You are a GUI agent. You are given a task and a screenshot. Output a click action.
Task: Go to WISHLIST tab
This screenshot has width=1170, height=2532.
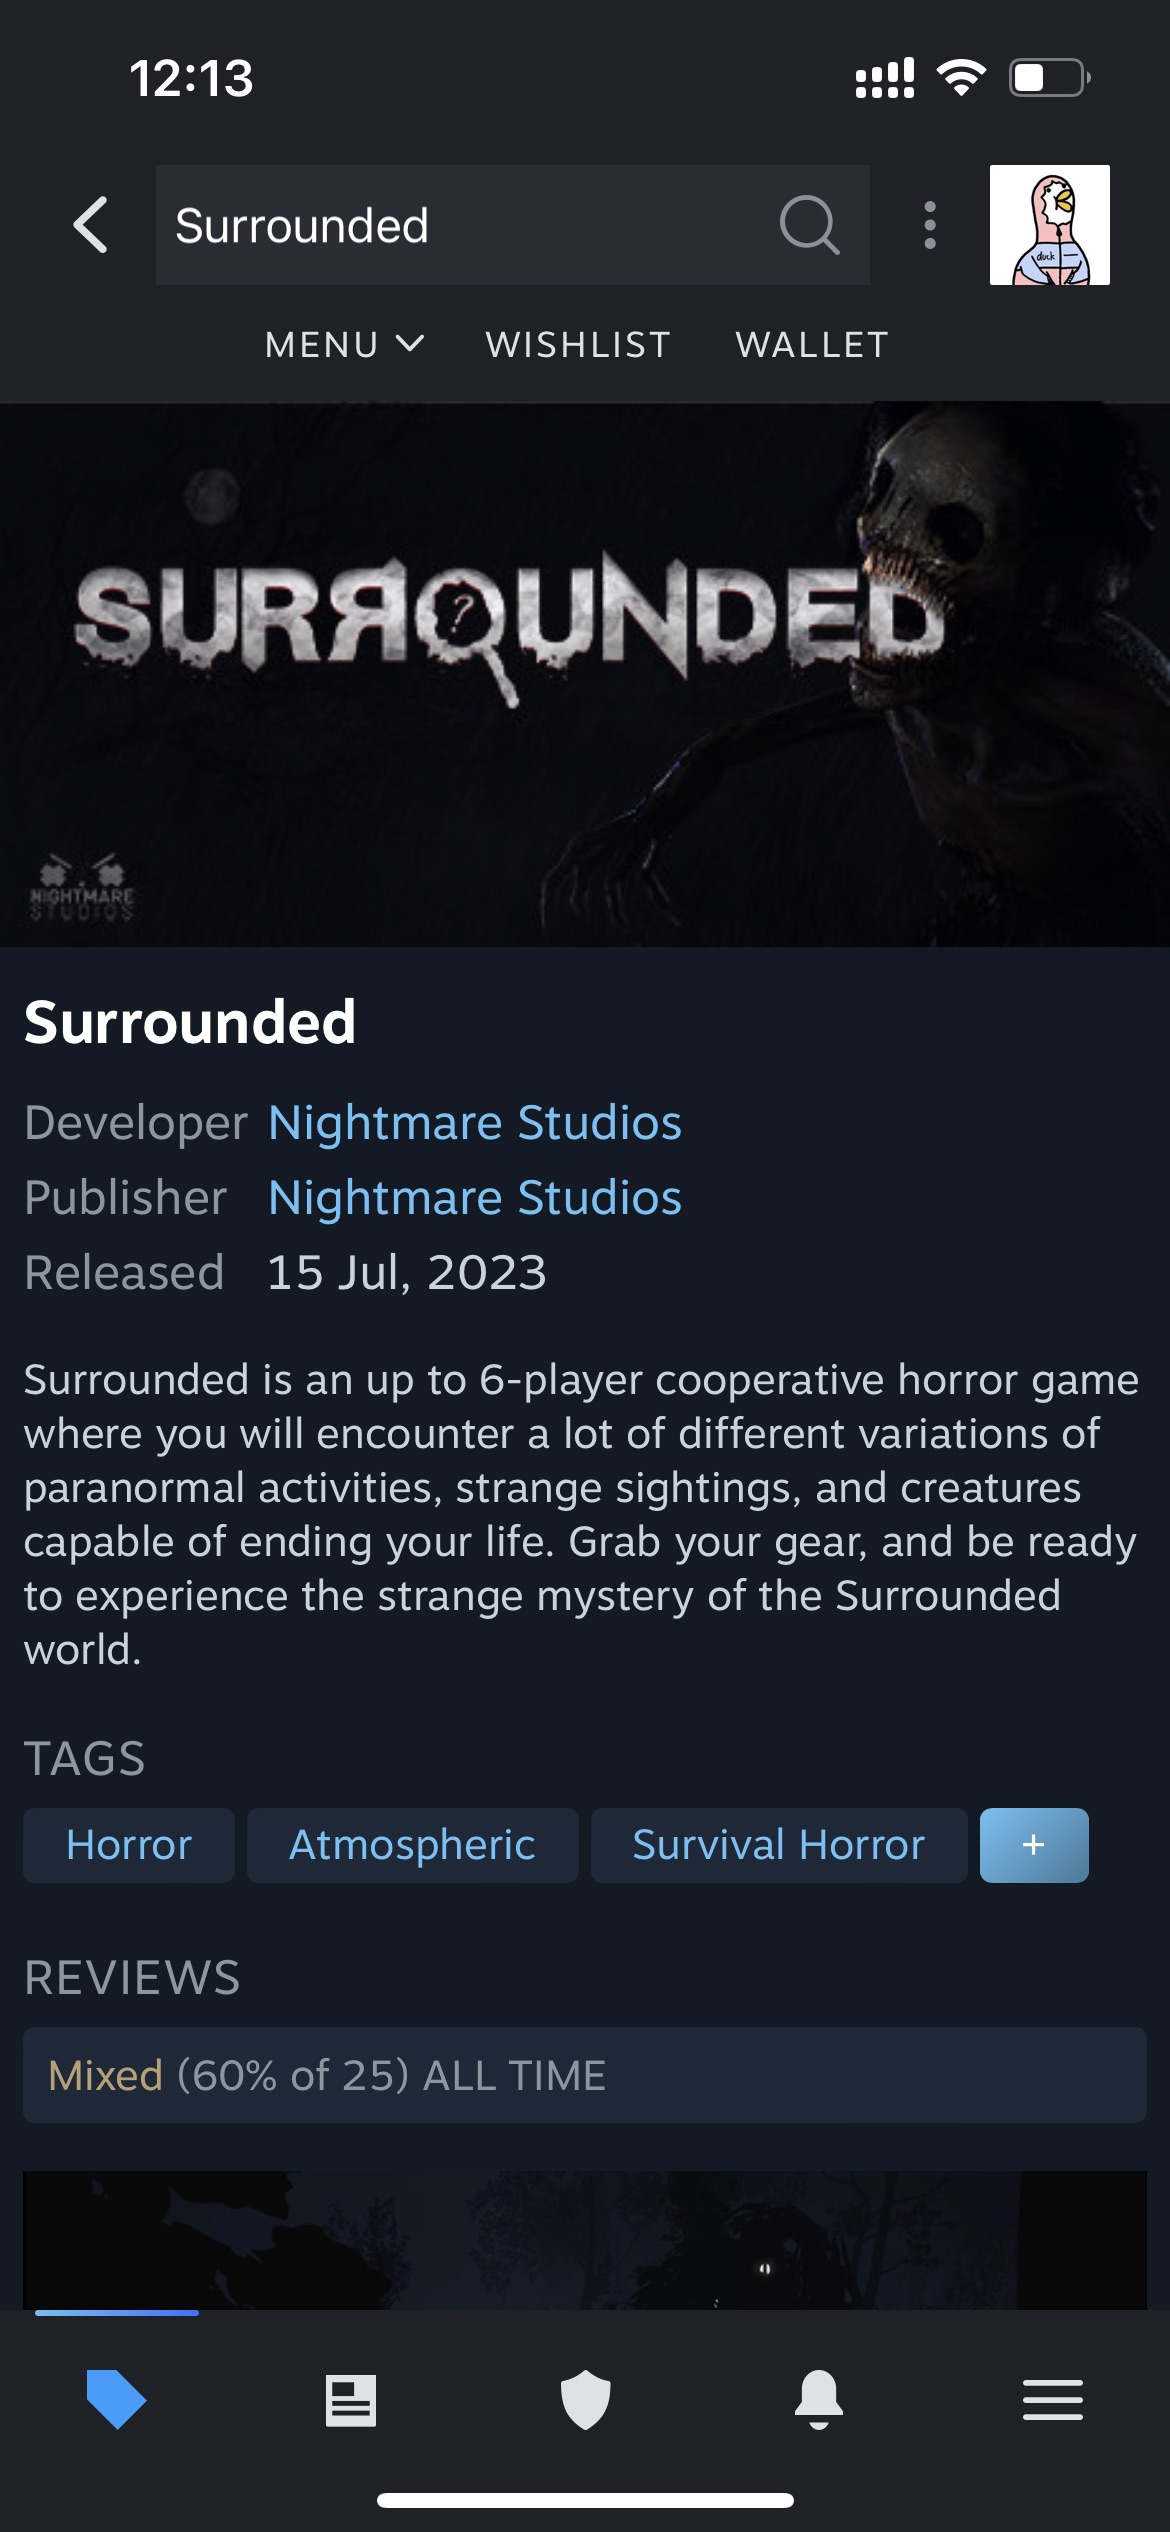click(x=578, y=345)
